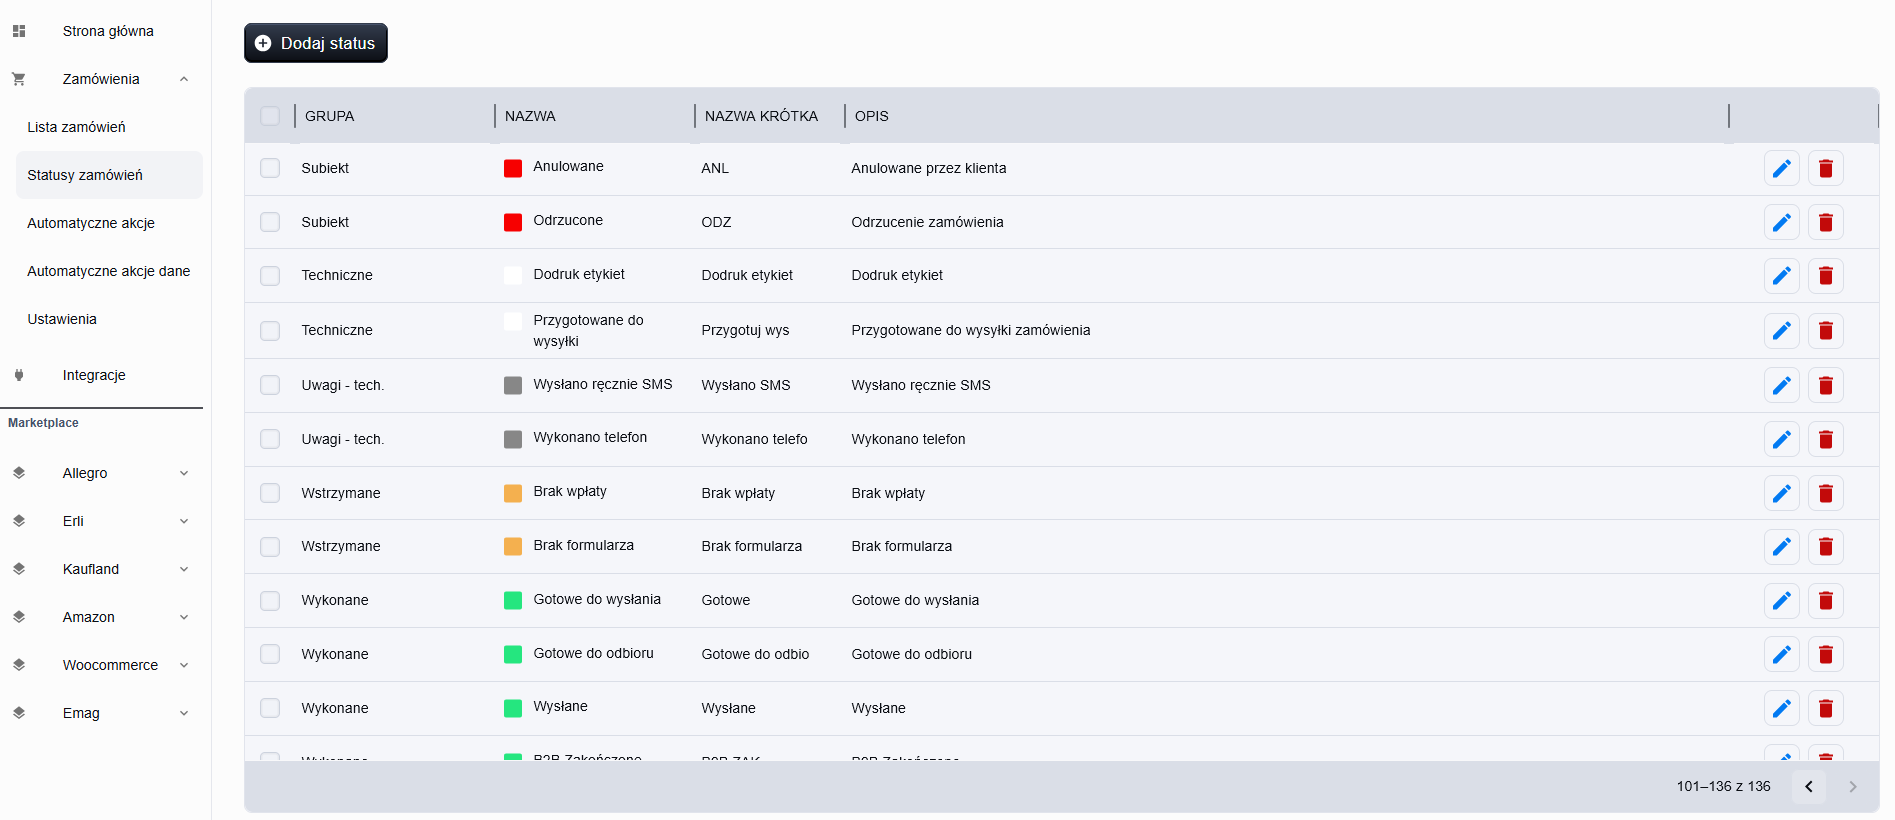Delete the Wysłane status
Image resolution: width=1895 pixels, height=820 pixels.
click(1825, 708)
